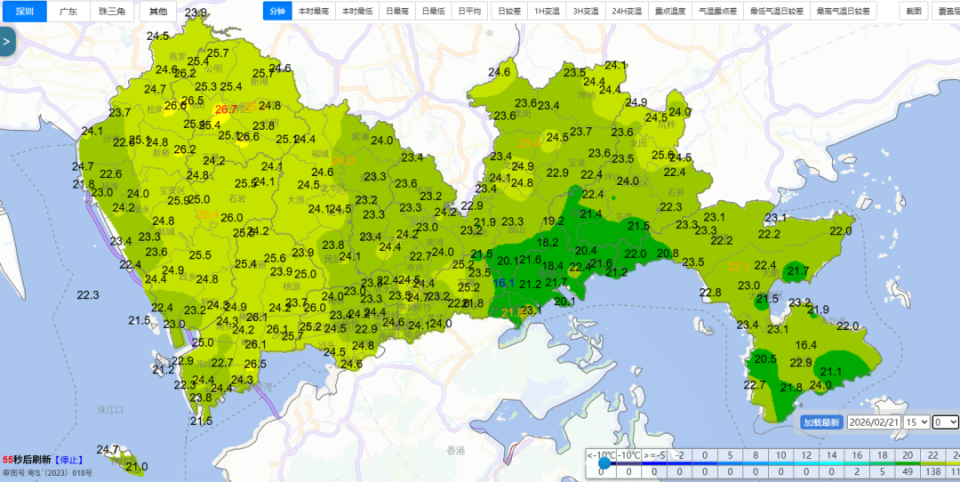Display 露点温度 layer
This screenshot has height=482, width=960.
point(670,11)
